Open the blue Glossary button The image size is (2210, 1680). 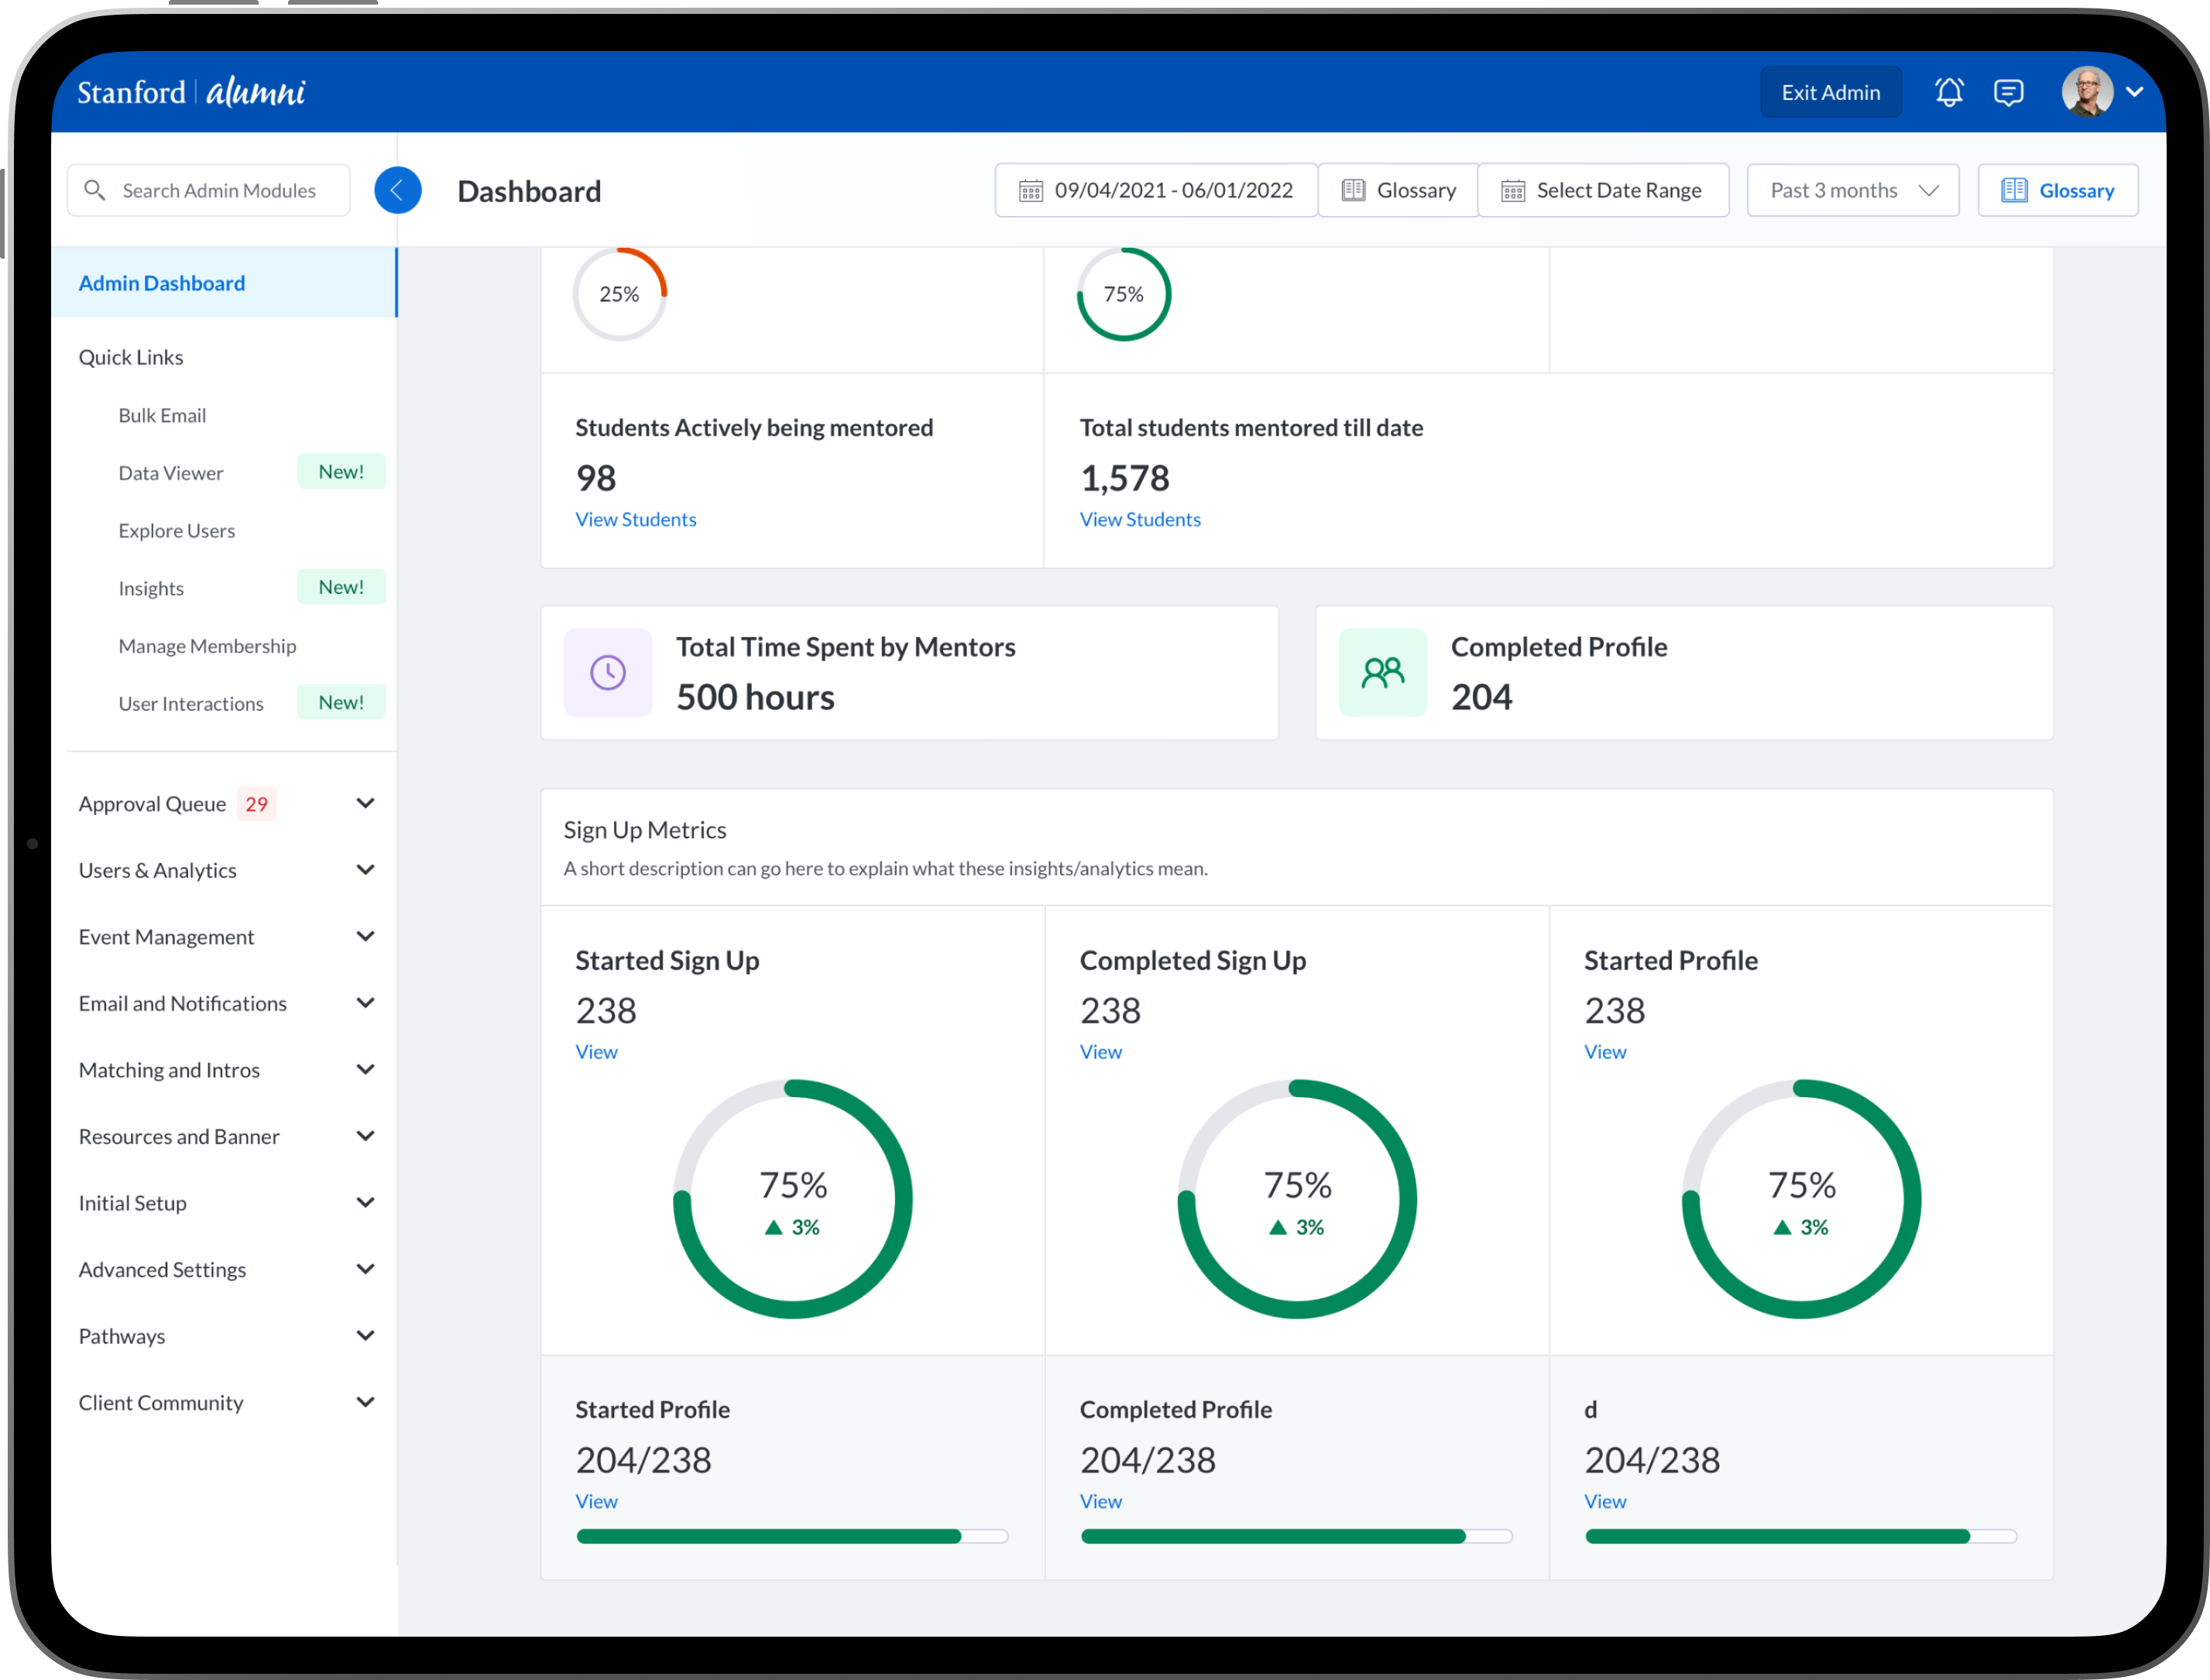(x=2057, y=190)
